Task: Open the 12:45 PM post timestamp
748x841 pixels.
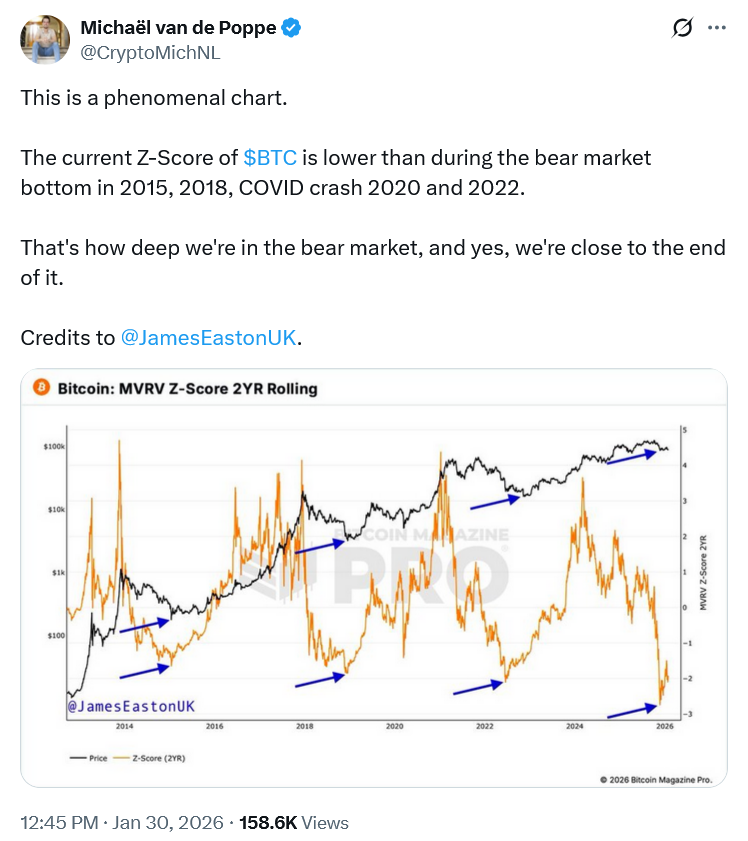Action: pos(59,823)
